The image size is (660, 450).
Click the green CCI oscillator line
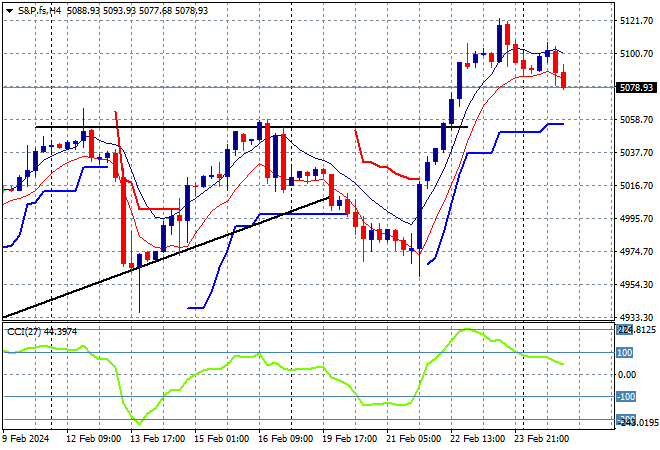pos(250,359)
